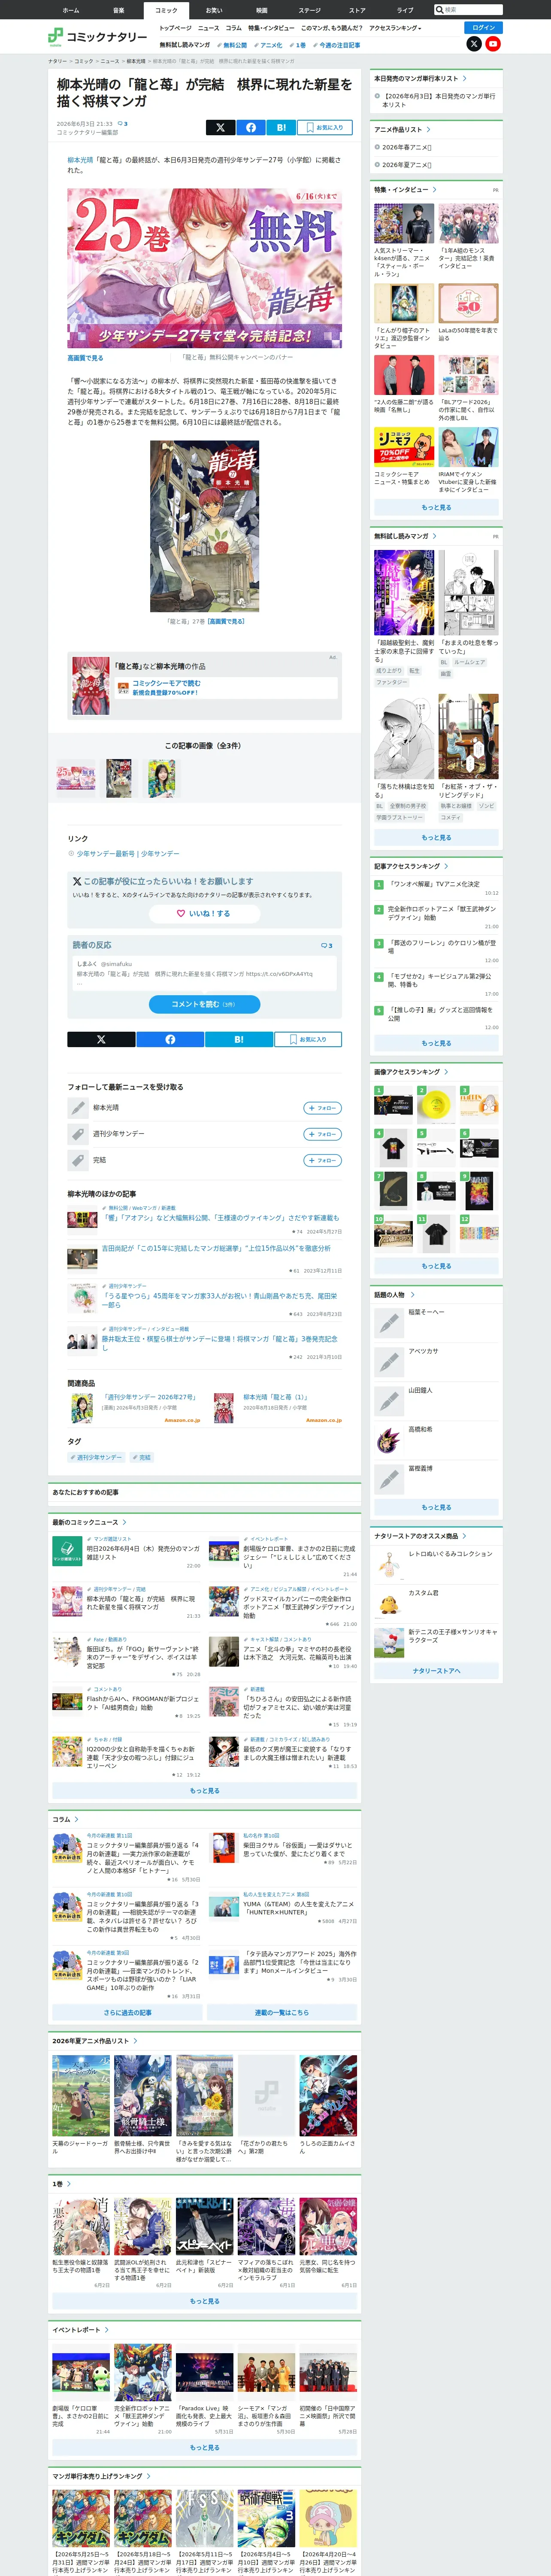The width and height of the screenshot is (551, 2576).
Task: Click the X share button below コメントを読む
Action: pos(101,1039)
